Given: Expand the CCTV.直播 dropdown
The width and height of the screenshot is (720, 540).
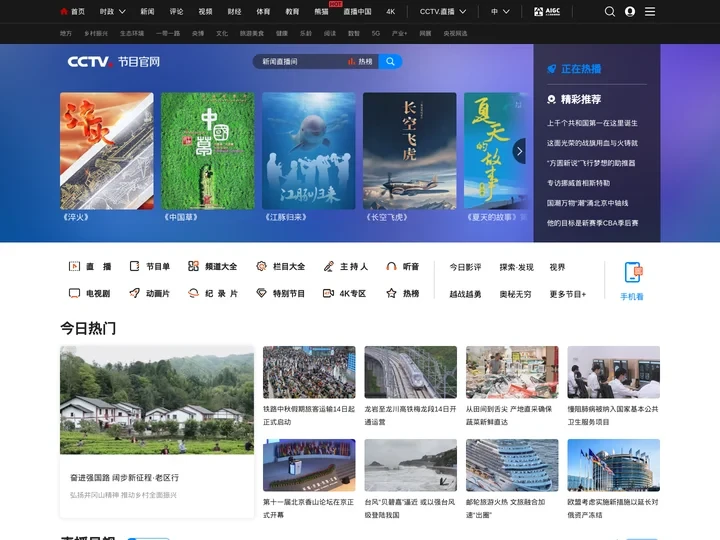Looking at the screenshot, I should [463, 11].
